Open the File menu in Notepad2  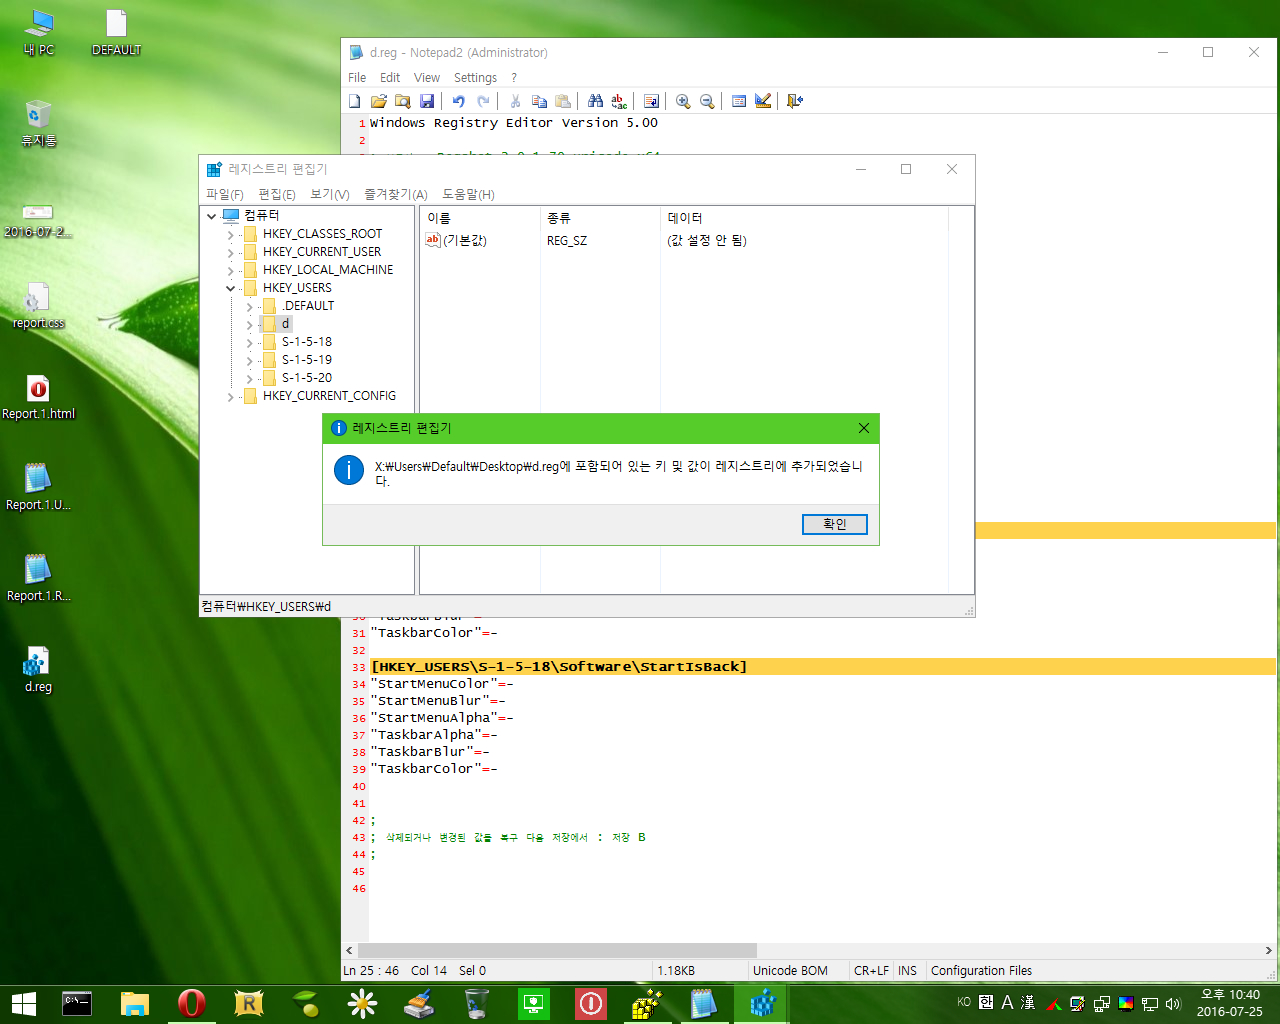click(357, 77)
